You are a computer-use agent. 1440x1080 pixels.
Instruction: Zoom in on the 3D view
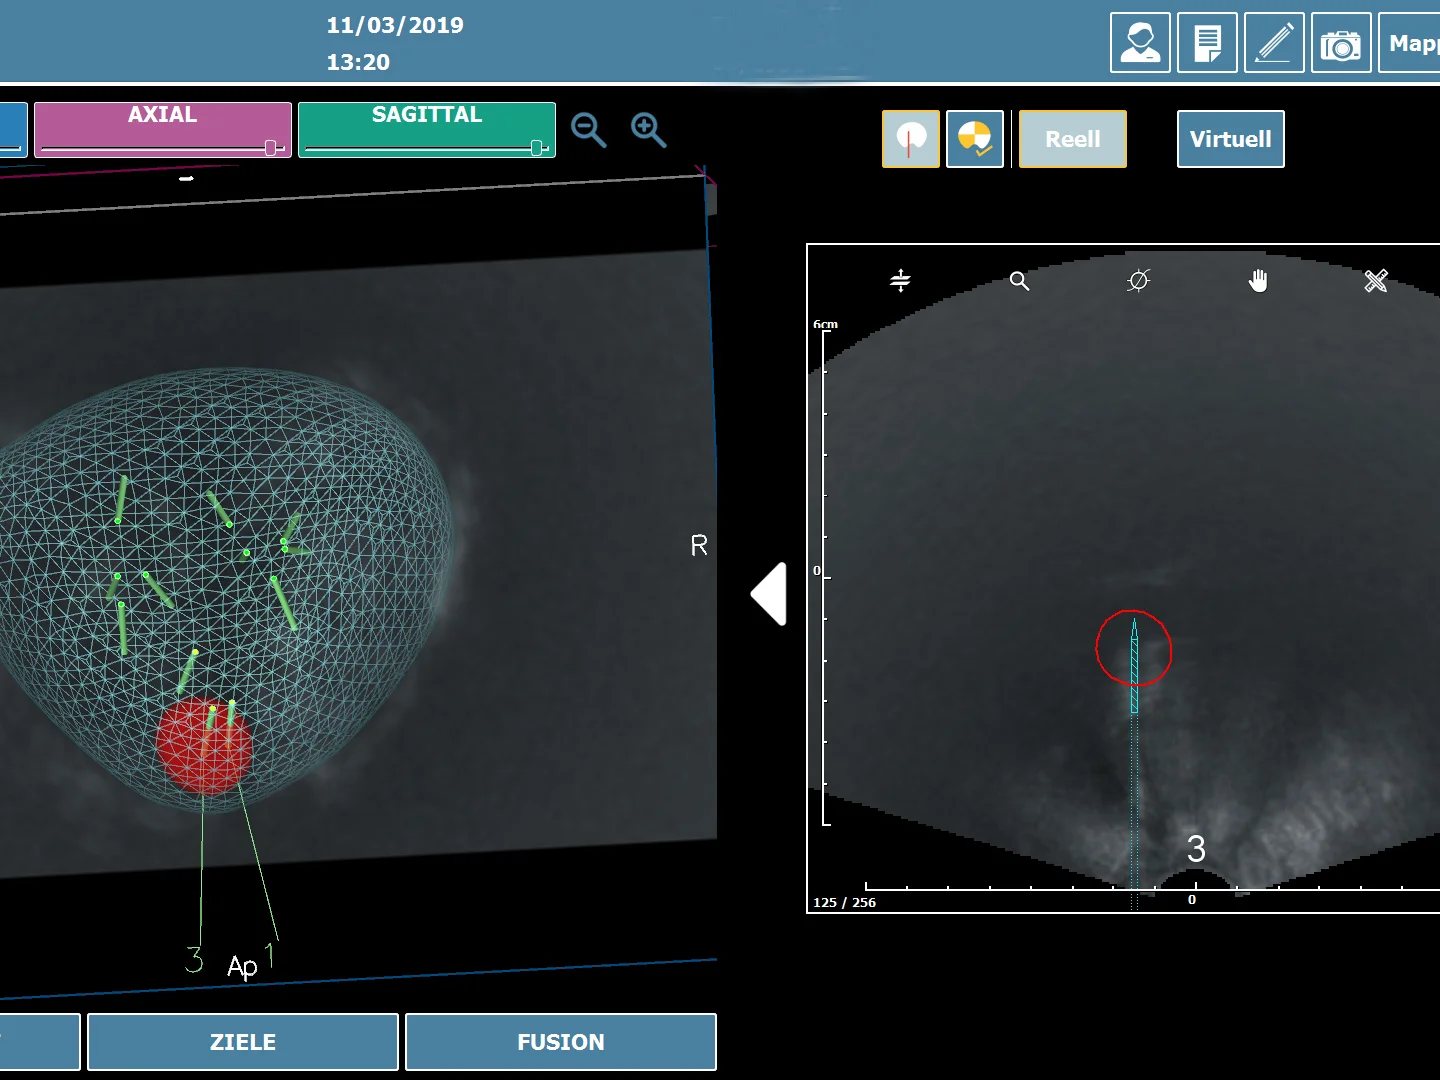point(648,130)
